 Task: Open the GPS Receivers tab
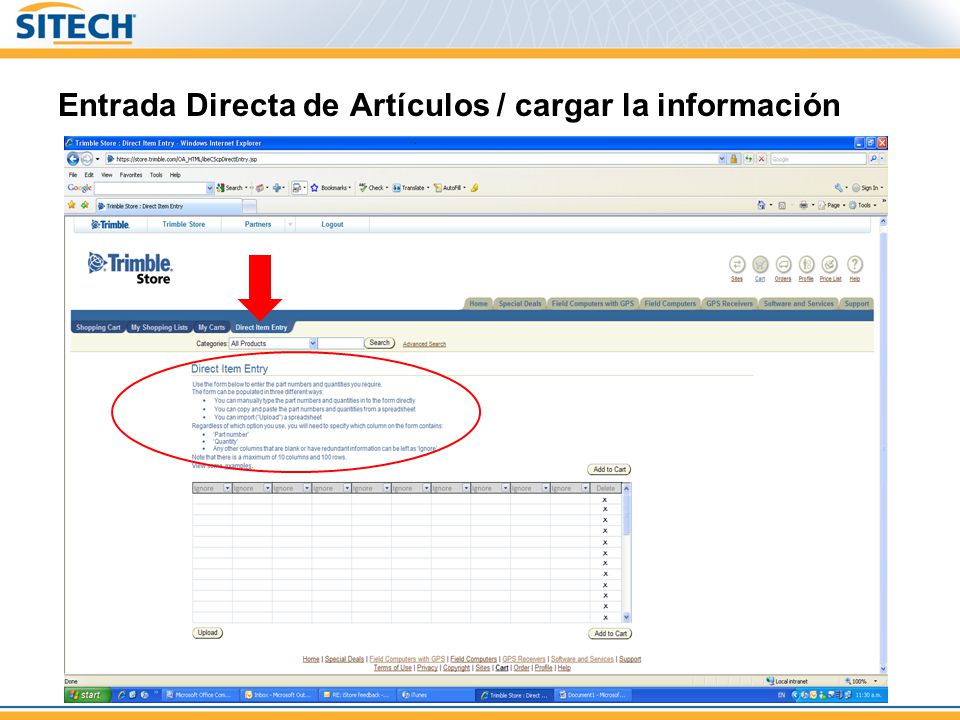[729, 304]
